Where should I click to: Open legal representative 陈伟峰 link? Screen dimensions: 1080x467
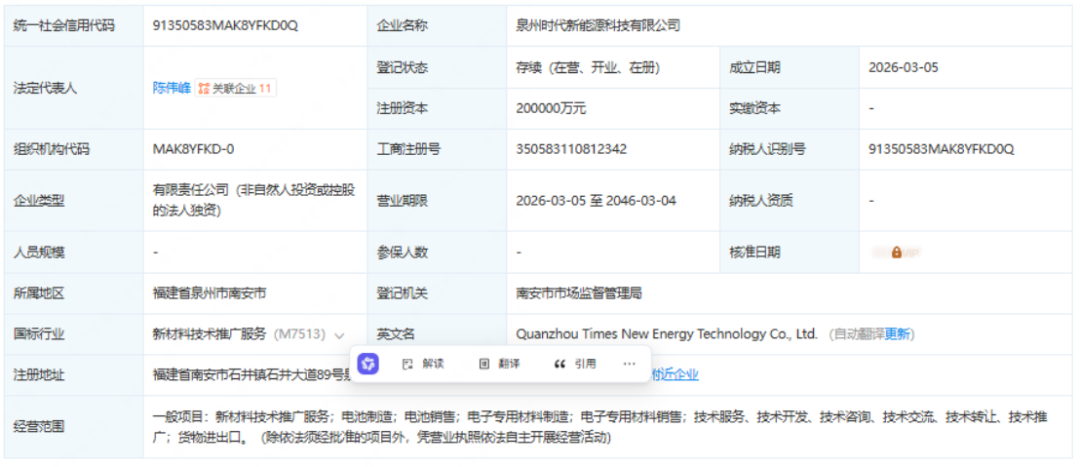tap(172, 88)
